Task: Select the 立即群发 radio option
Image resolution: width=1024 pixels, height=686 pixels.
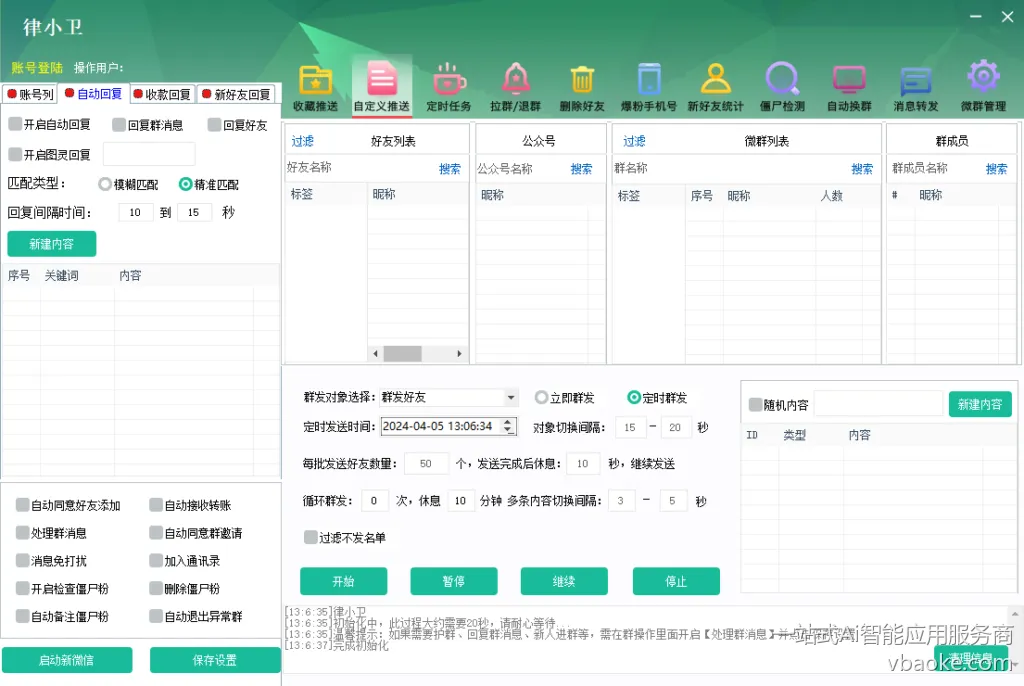Action: (541, 397)
